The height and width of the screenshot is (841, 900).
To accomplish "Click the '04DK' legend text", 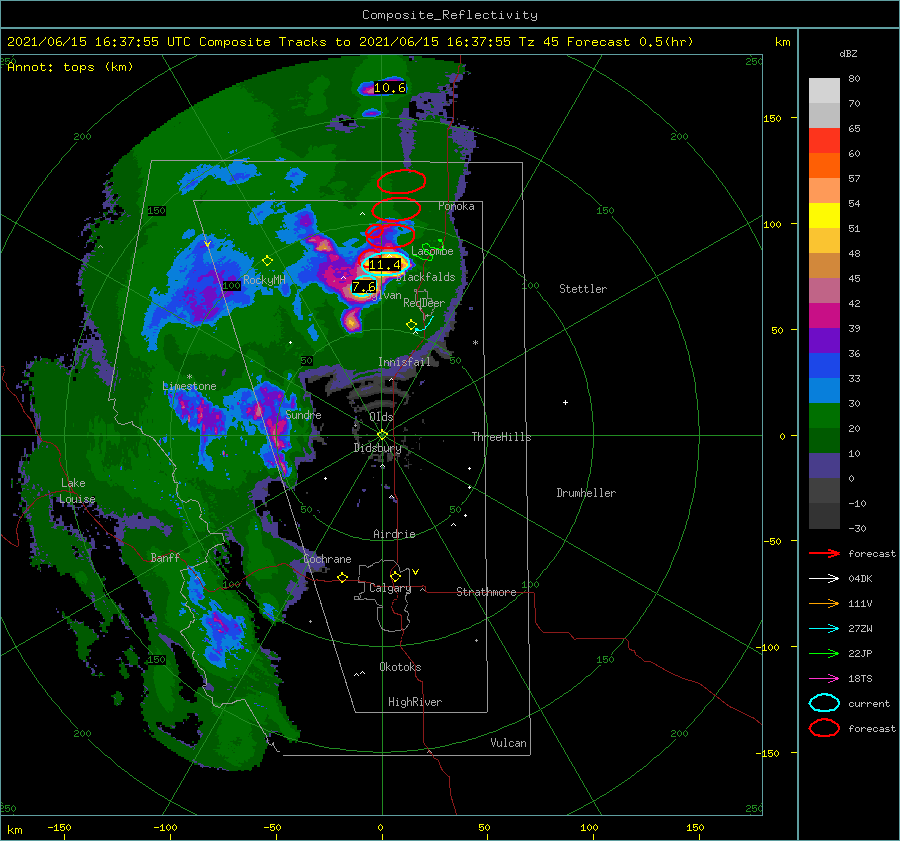I will [x=860, y=579].
